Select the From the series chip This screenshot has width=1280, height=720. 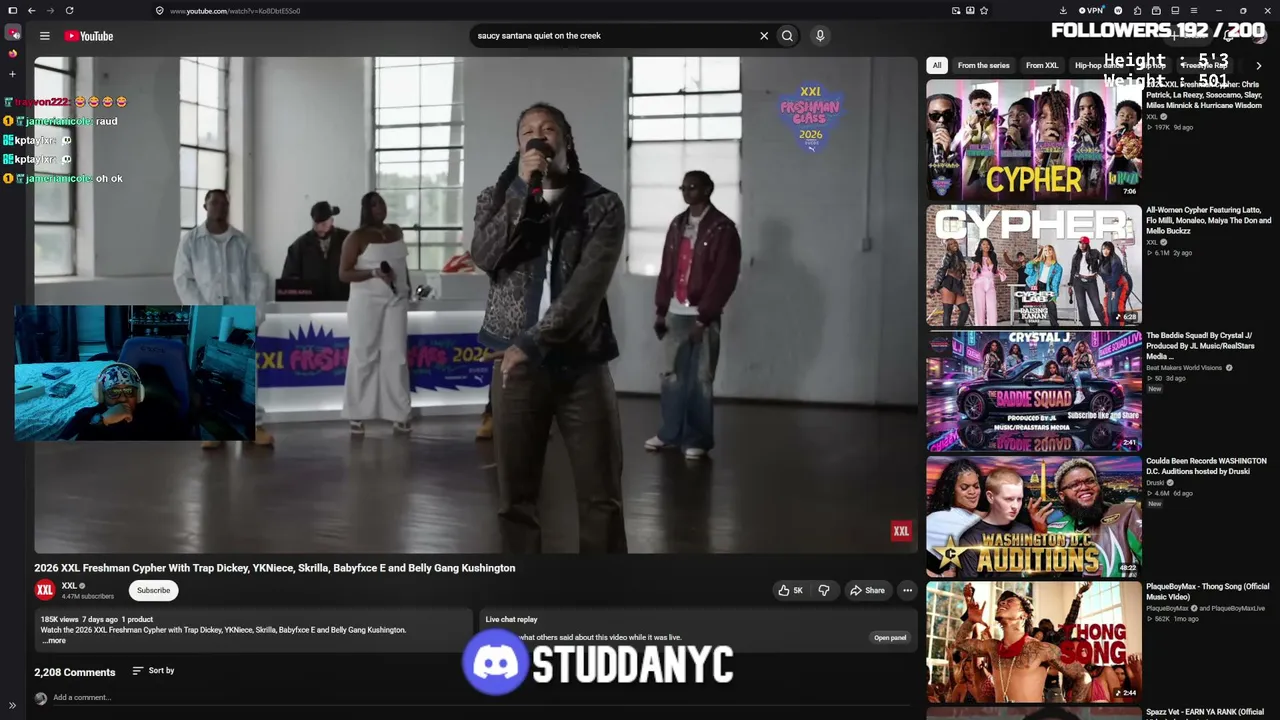[x=983, y=66]
